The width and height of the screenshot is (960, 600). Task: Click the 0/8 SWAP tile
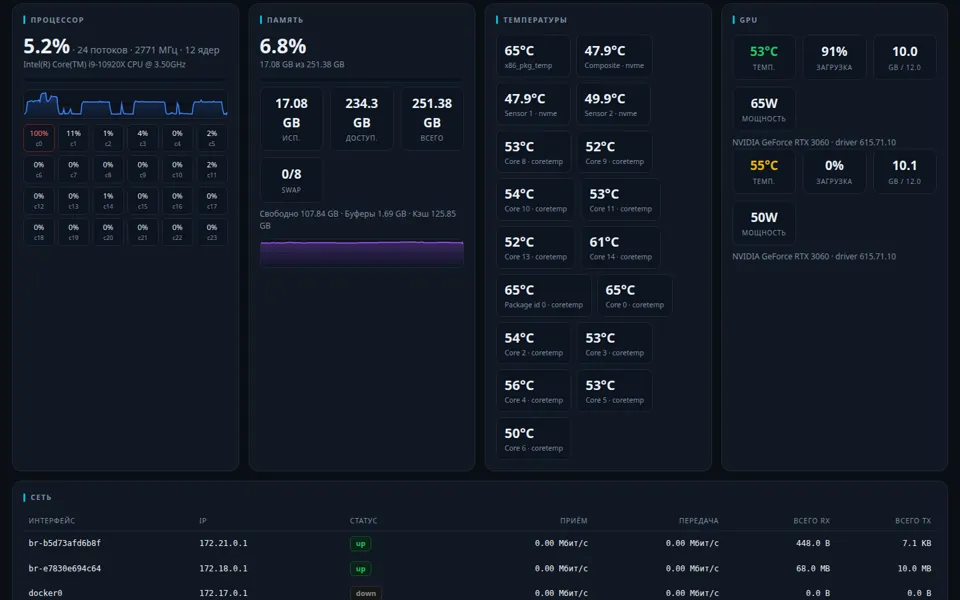coord(291,180)
